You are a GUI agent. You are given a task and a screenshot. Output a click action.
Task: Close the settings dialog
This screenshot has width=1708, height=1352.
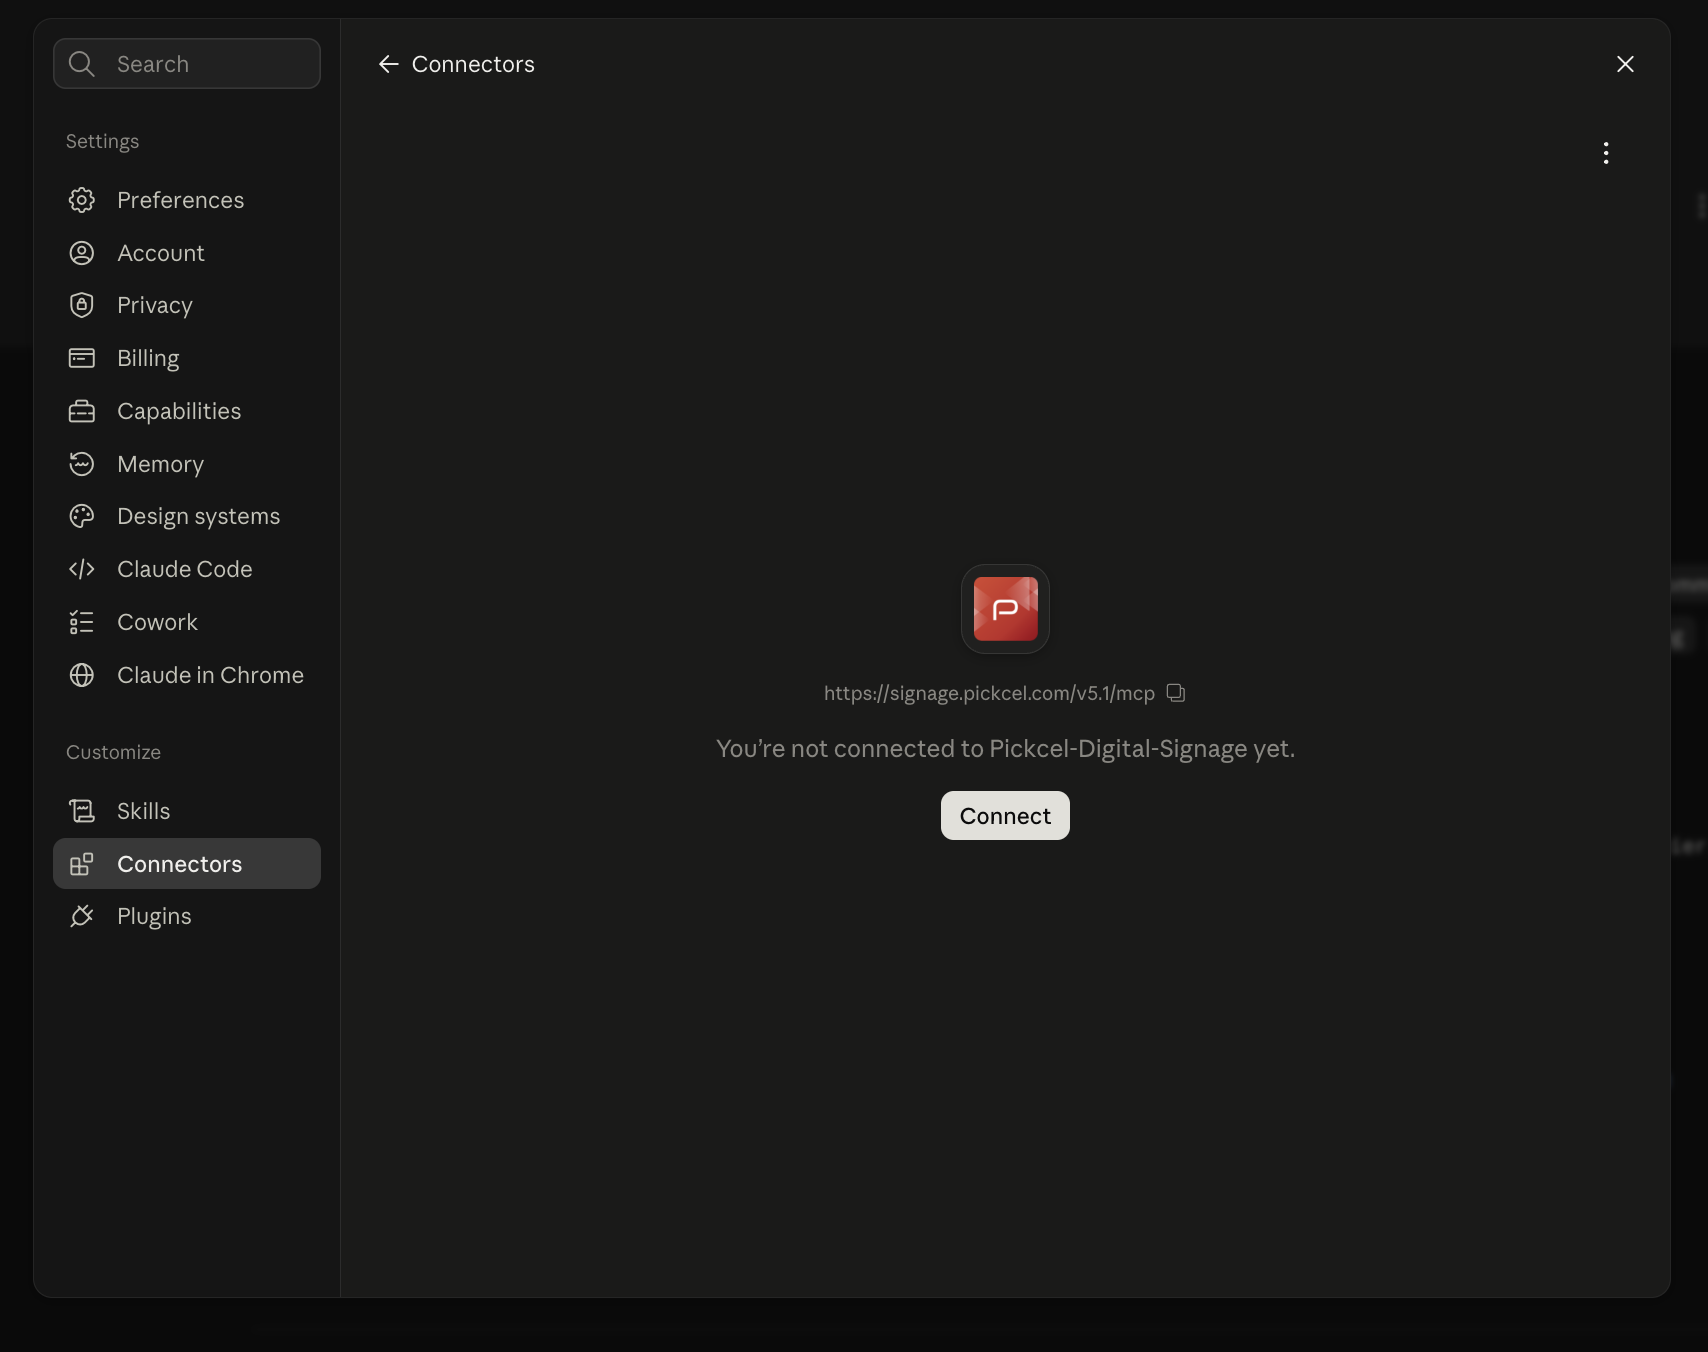[x=1625, y=64]
